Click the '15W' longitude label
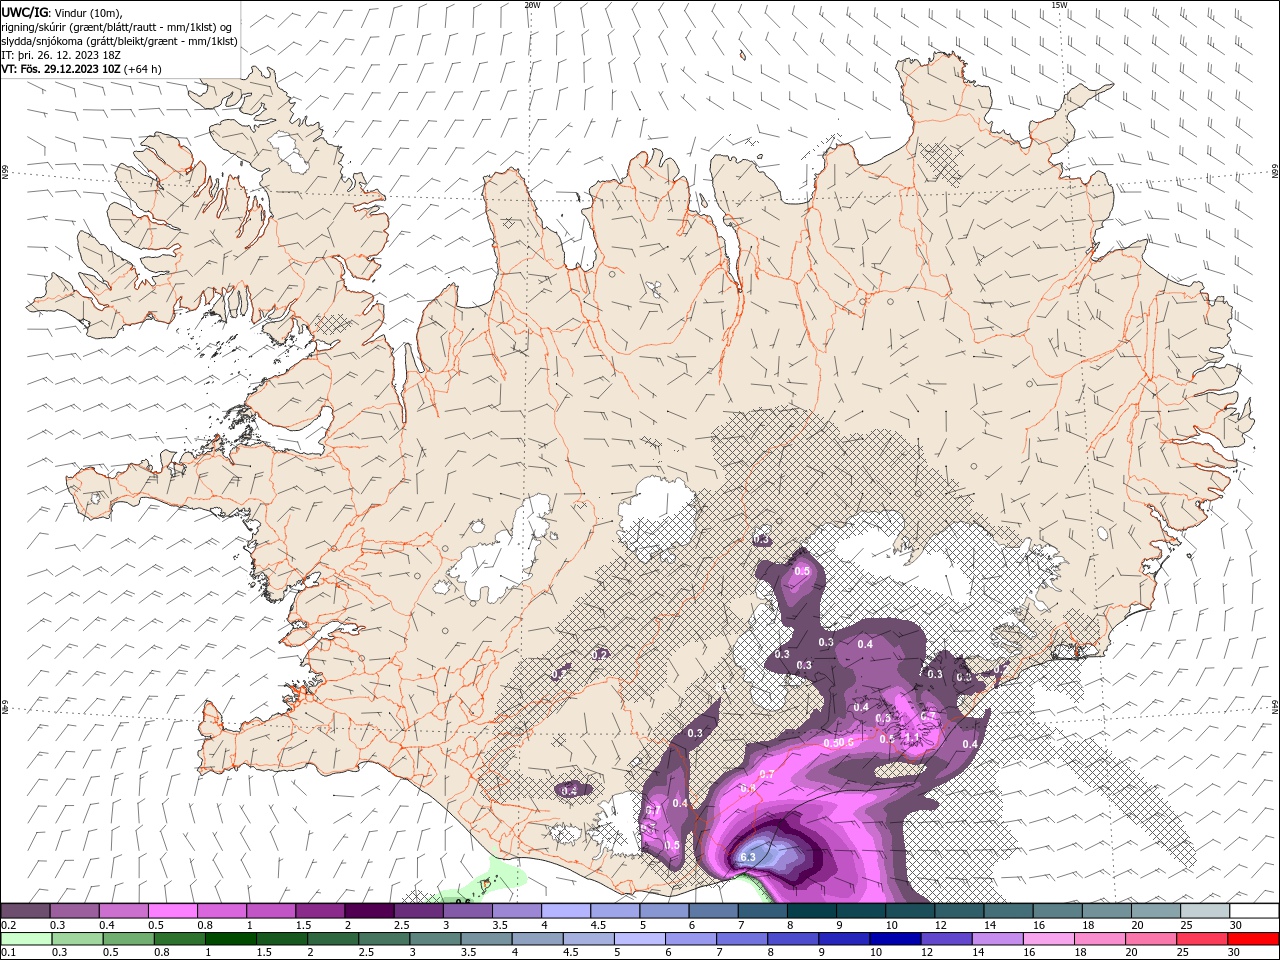 pos(1059,5)
